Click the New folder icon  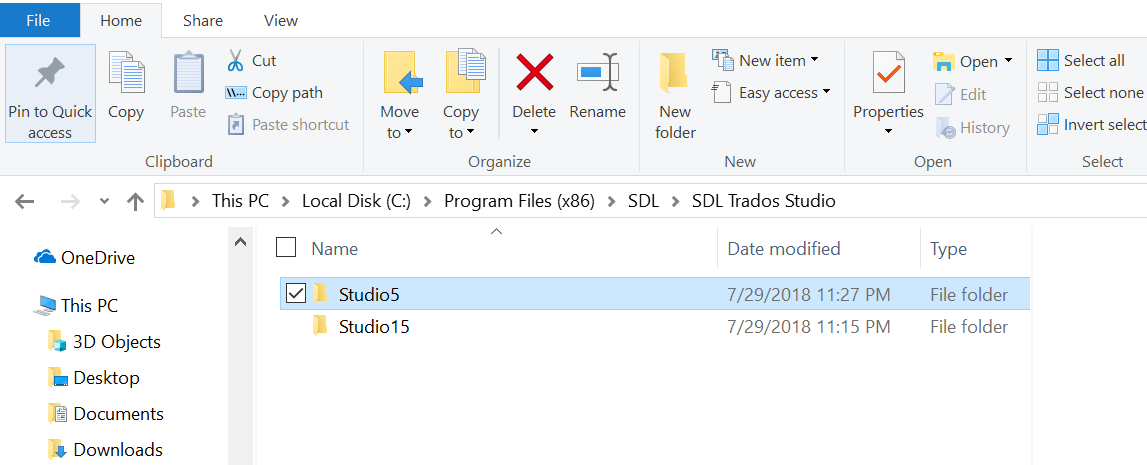coord(674,73)
